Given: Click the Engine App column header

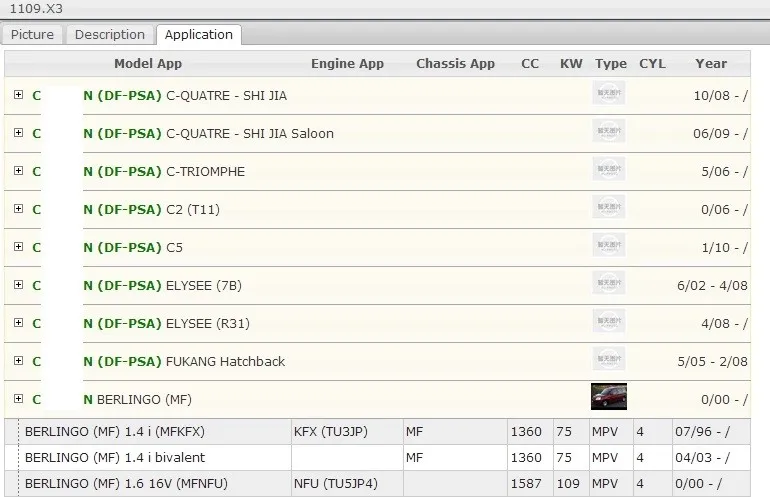Looking at the screenshot, I should [347, 64].
